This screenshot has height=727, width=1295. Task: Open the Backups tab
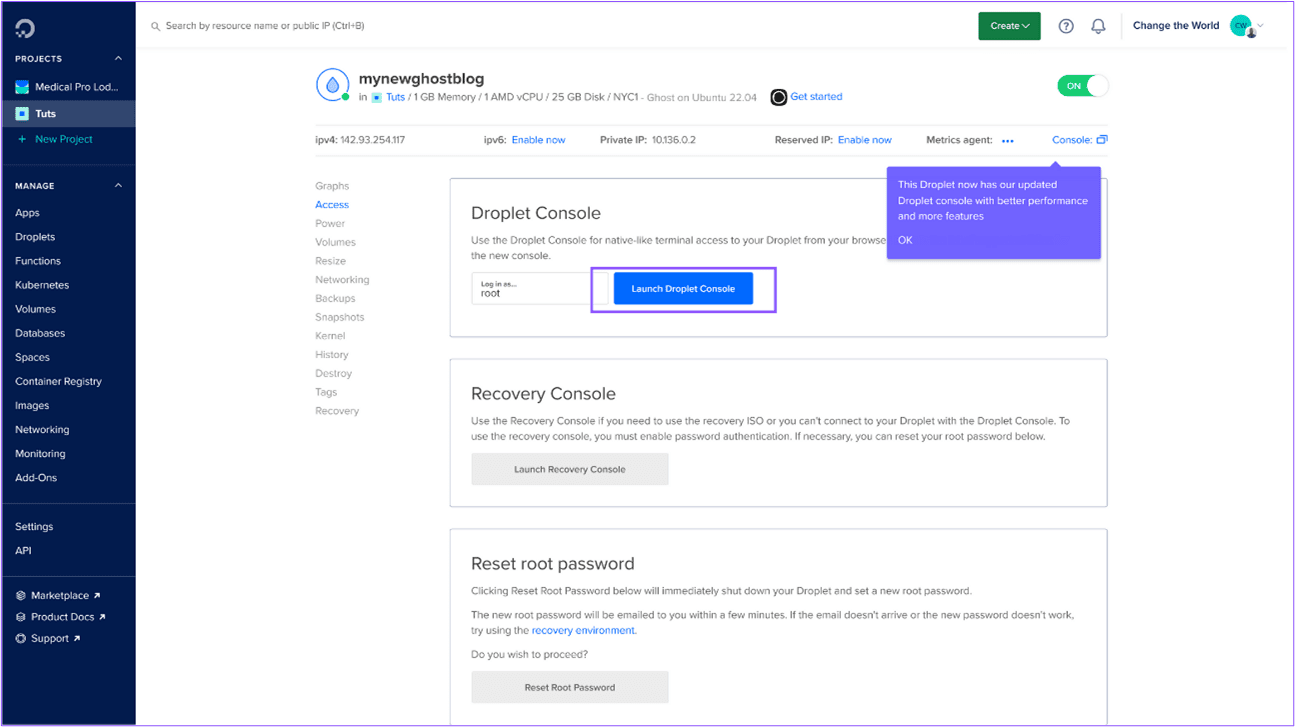tap(335, 299)
